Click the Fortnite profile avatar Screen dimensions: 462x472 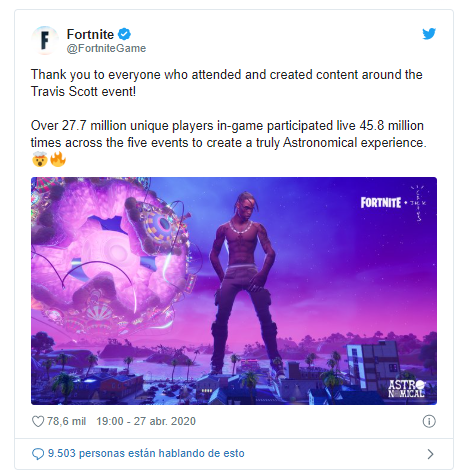pos(45,41)
